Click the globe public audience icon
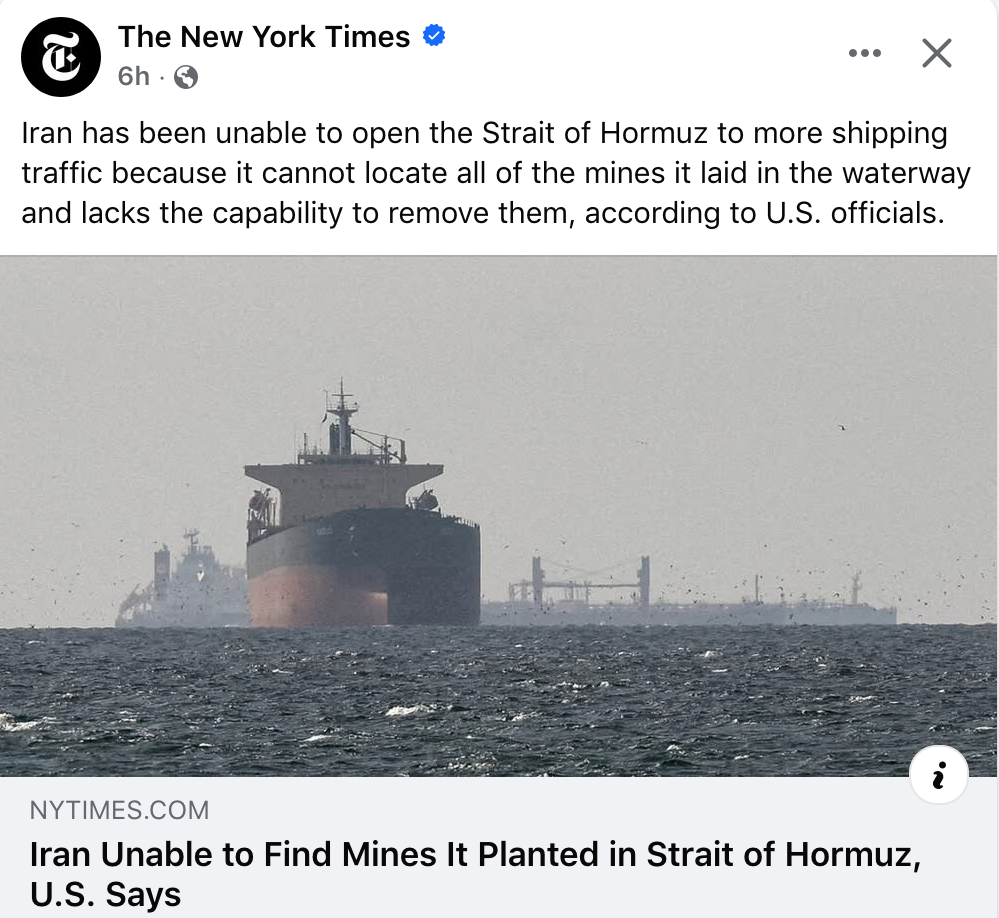Screen dimensions: 999x918 (x=186, y=77)
